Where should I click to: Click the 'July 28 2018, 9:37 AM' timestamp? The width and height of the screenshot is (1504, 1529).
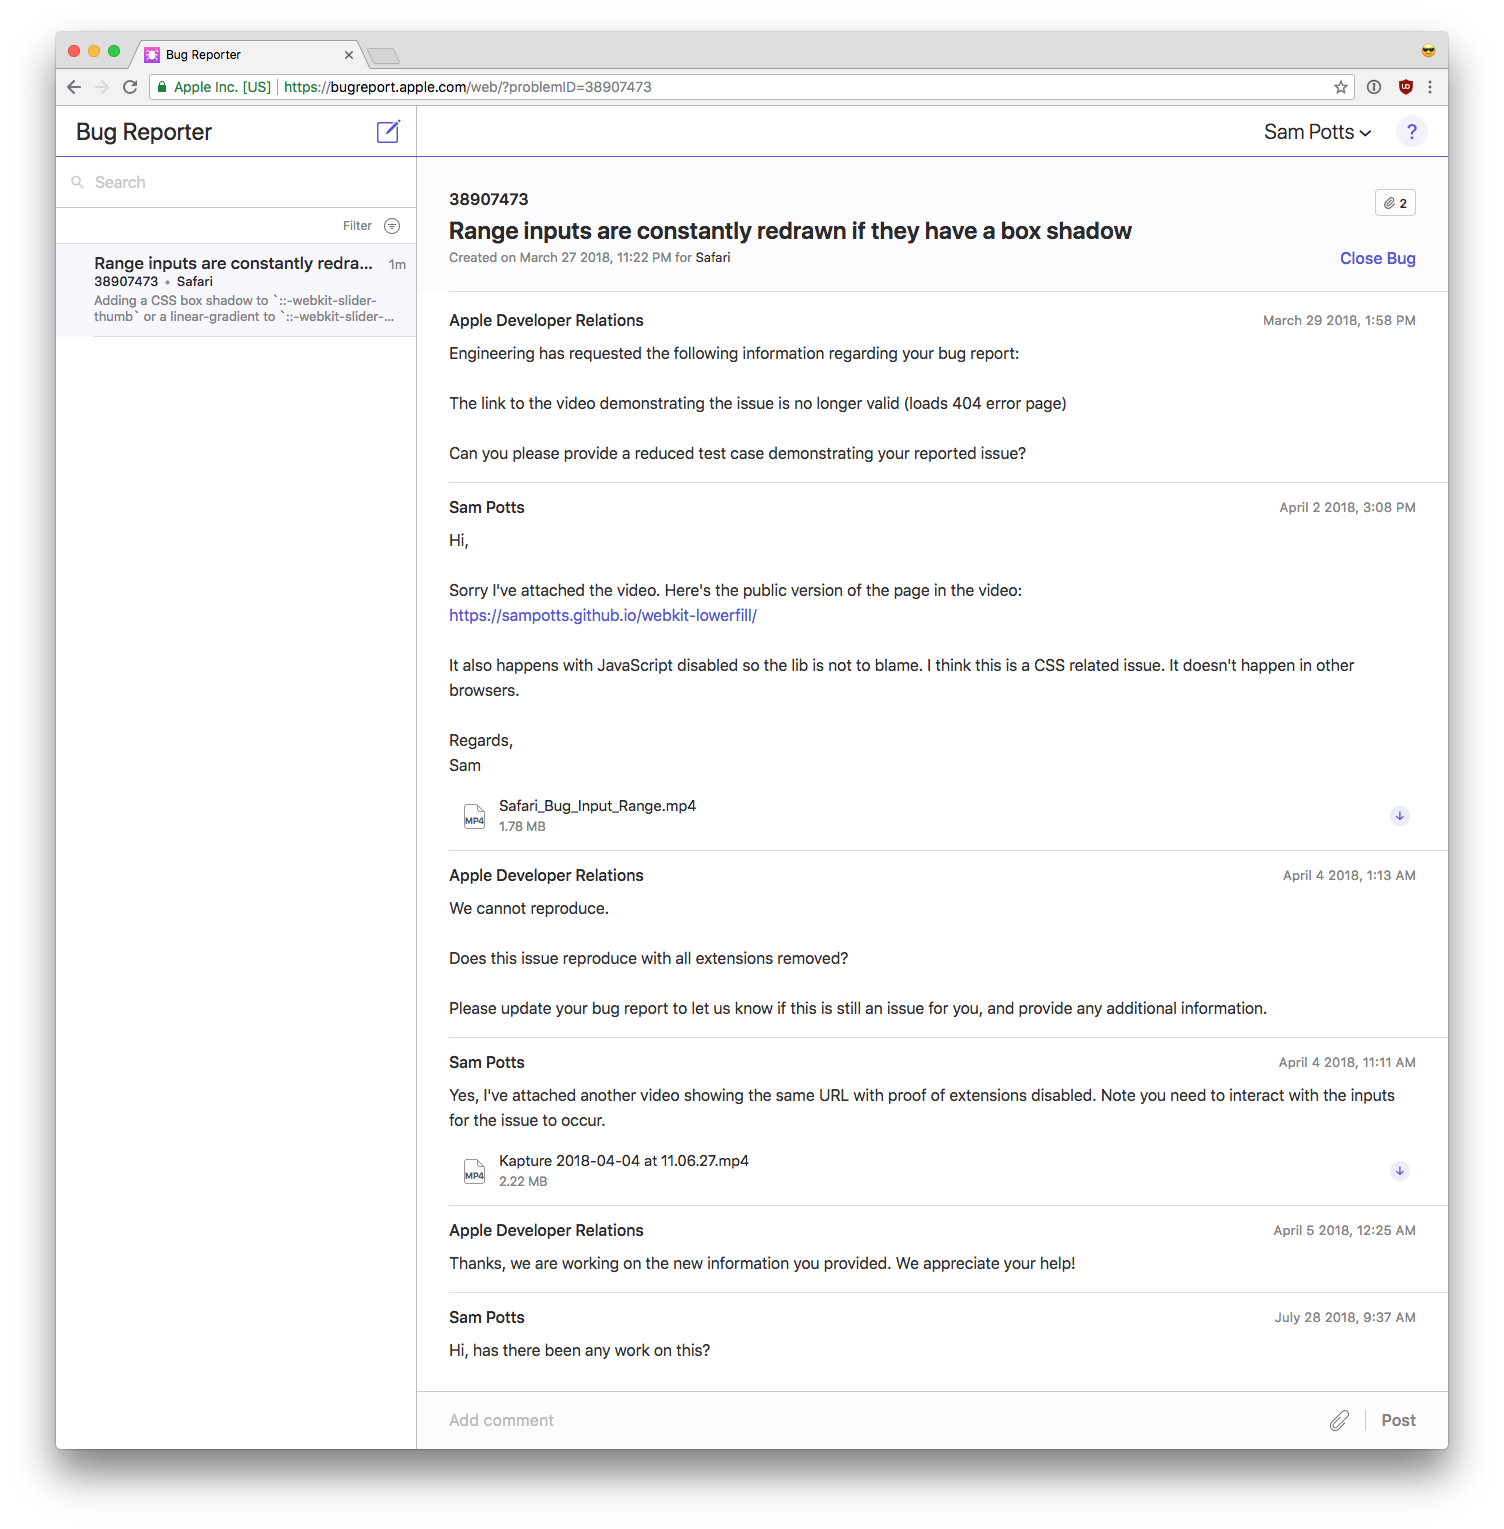click(x=1345, y=1317)
